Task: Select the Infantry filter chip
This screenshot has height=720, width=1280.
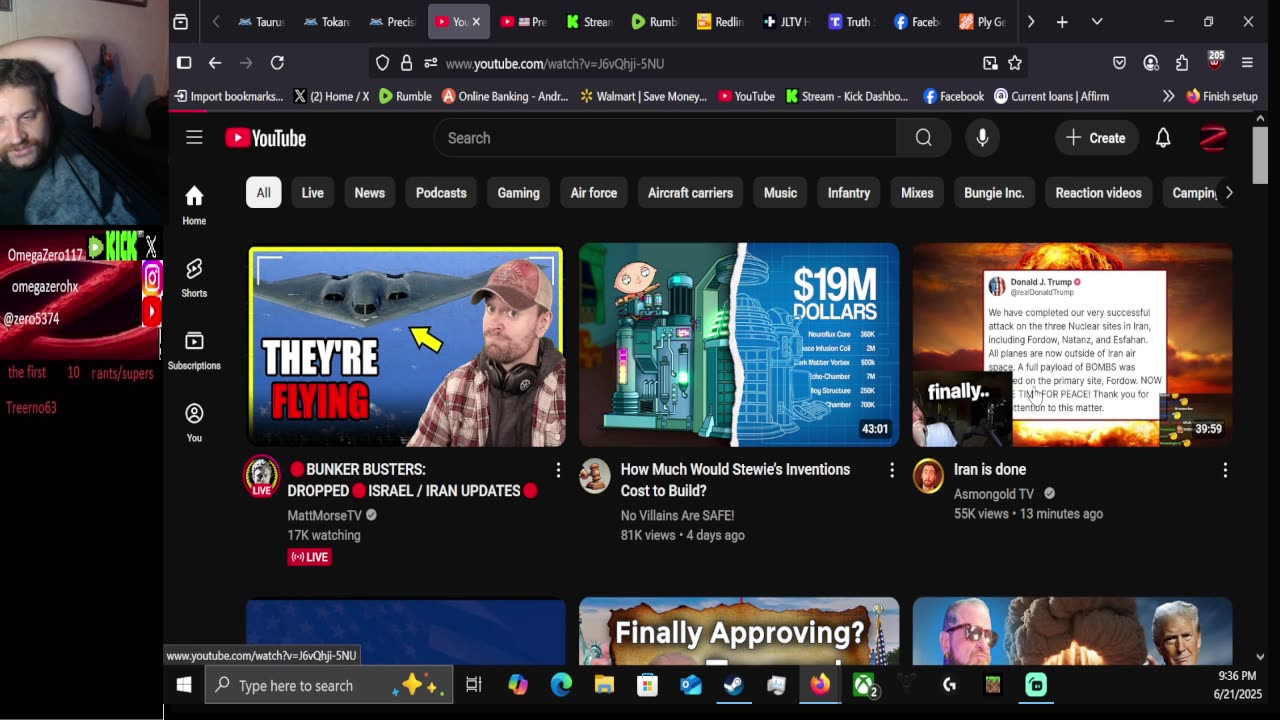Action: pos(849,193)
